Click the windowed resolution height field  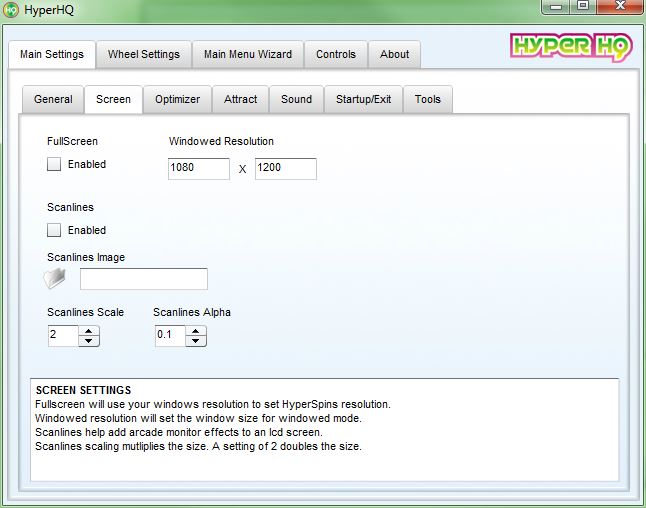tap(285, 169)
